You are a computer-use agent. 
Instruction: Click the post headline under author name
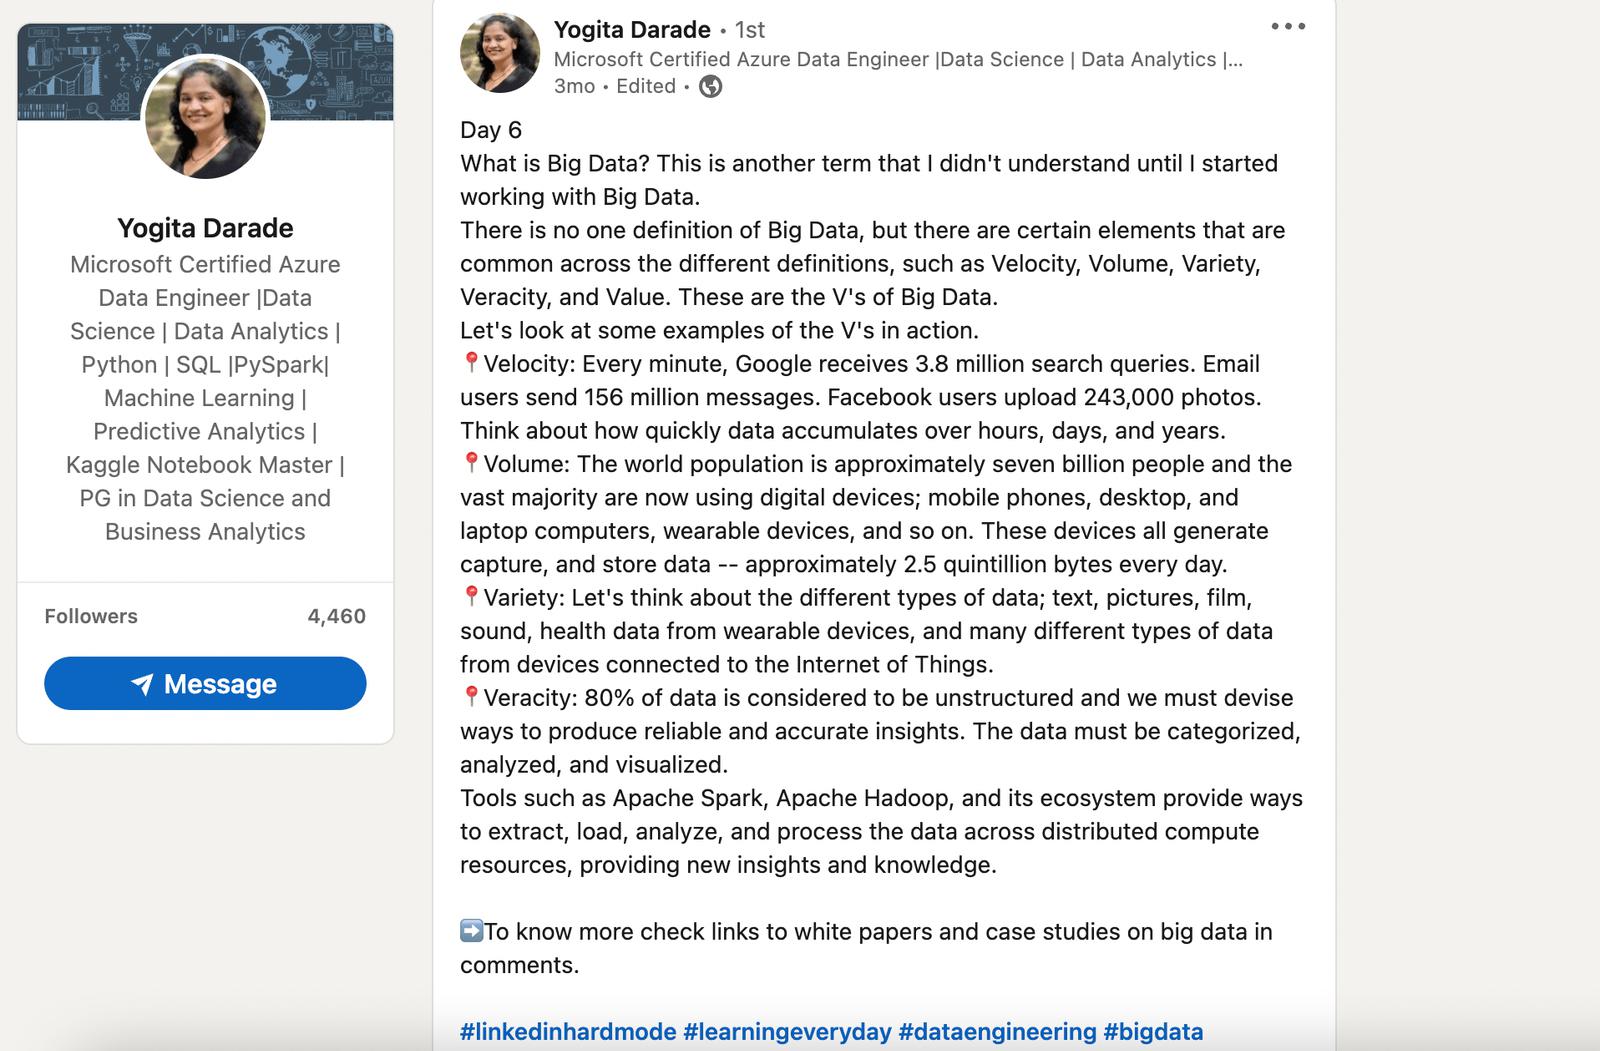tap(898, 59)
